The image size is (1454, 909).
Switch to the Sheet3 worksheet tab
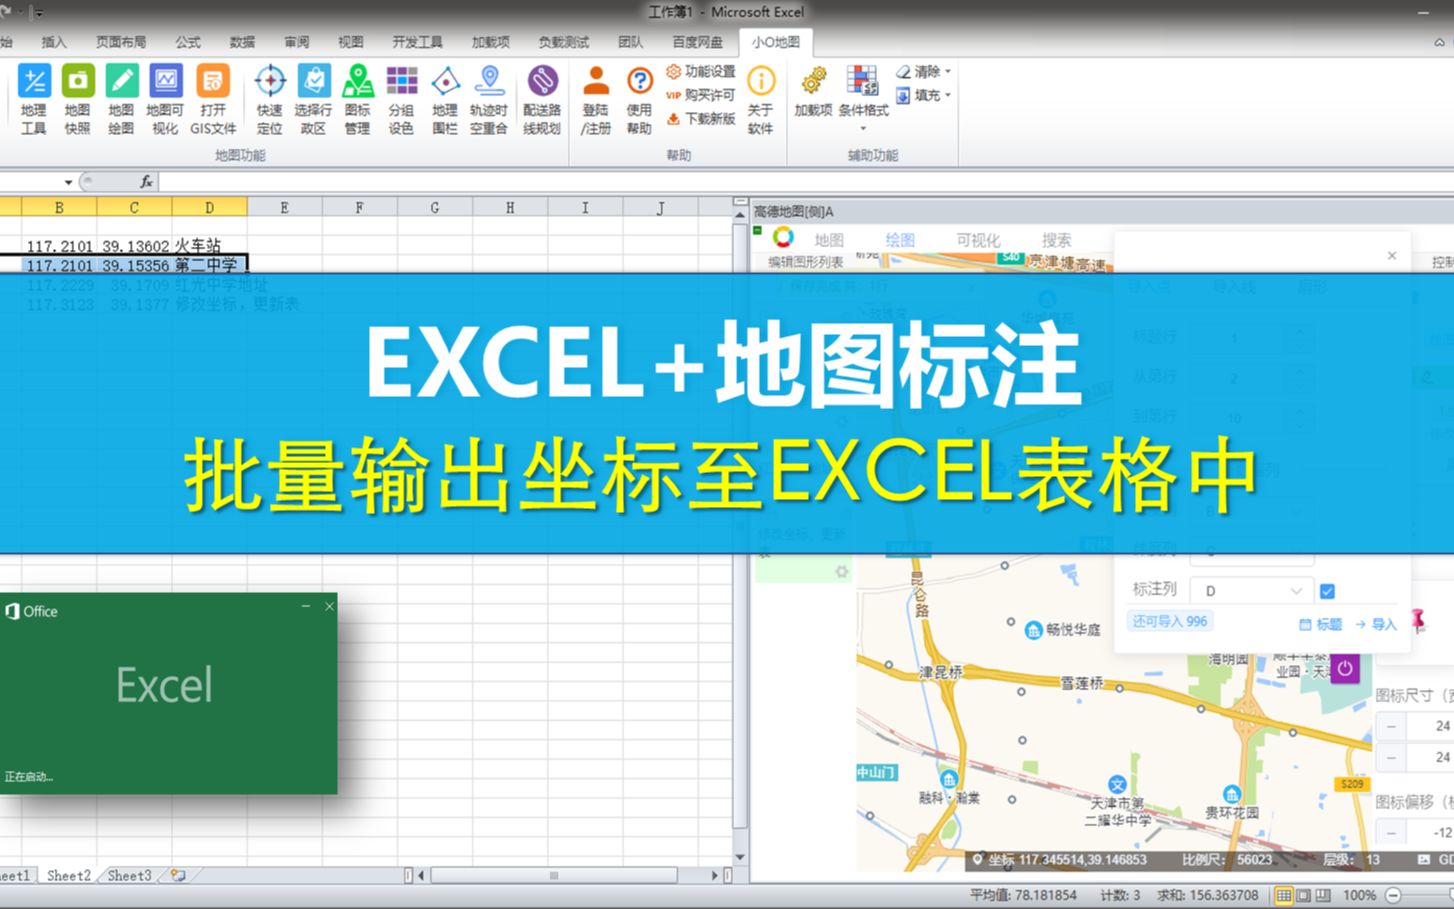(130, 875)
